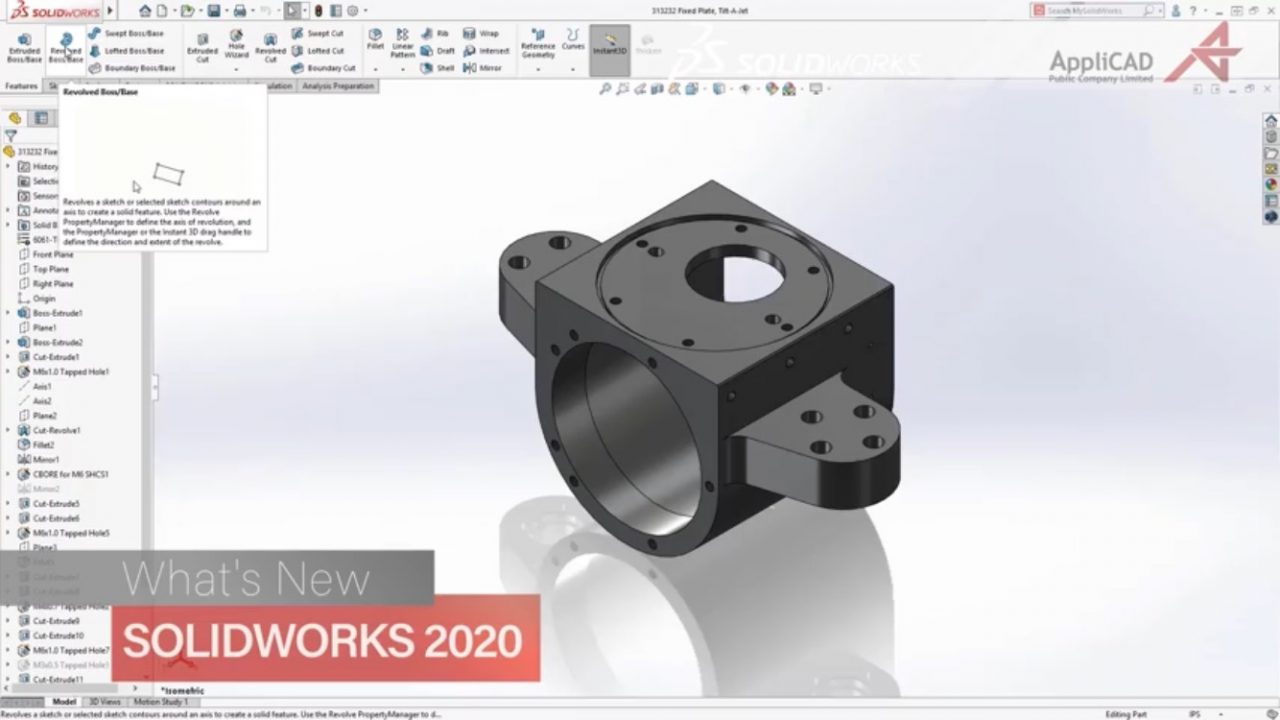This screenshot has height=720, width=1280.
Task: Click the Rebuild traffic light icon
Action: (x=318, y=11)
